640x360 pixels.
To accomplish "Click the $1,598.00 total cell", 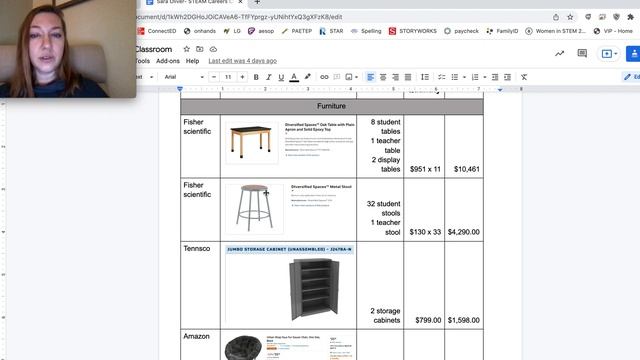I will [464, 285].
